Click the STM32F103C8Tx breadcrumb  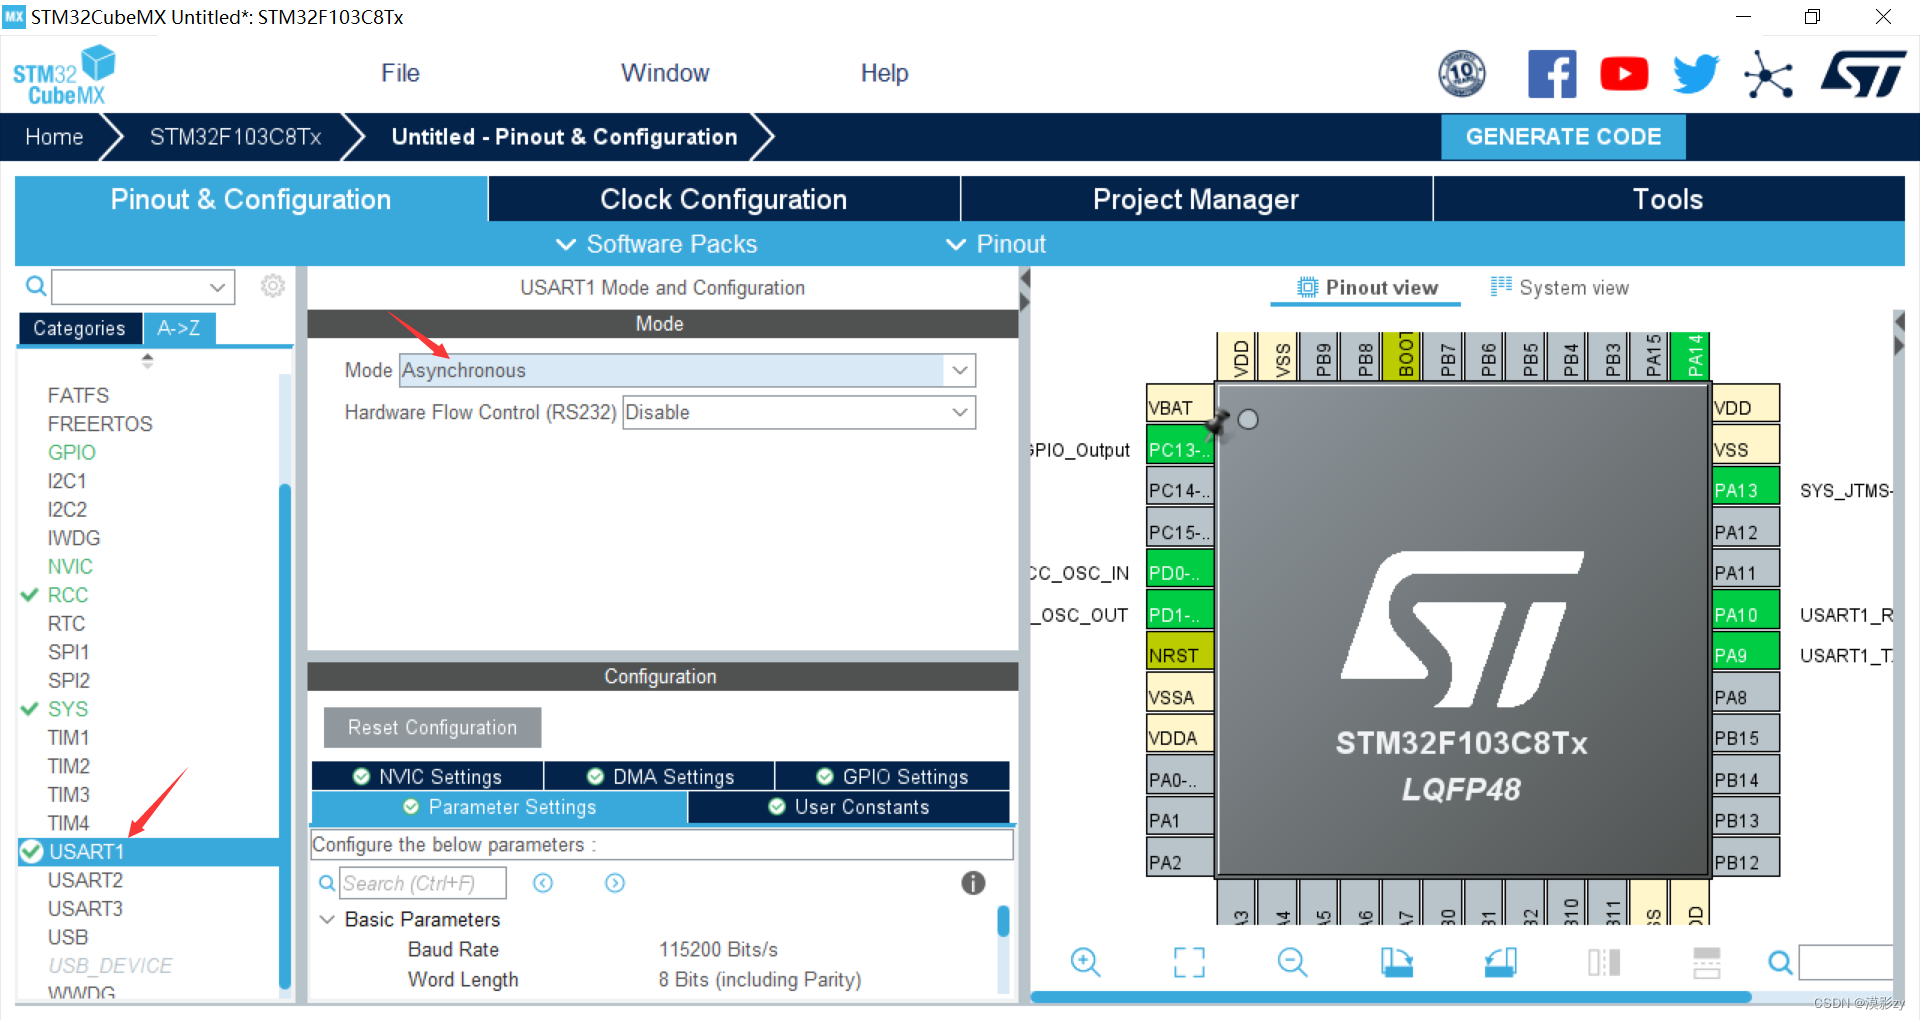tap(236, 137)
